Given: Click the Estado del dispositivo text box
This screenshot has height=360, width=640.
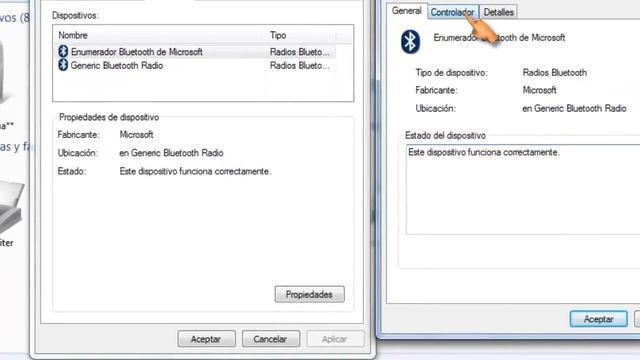Looking at the screenshot, I should click(x=523, y=189).
